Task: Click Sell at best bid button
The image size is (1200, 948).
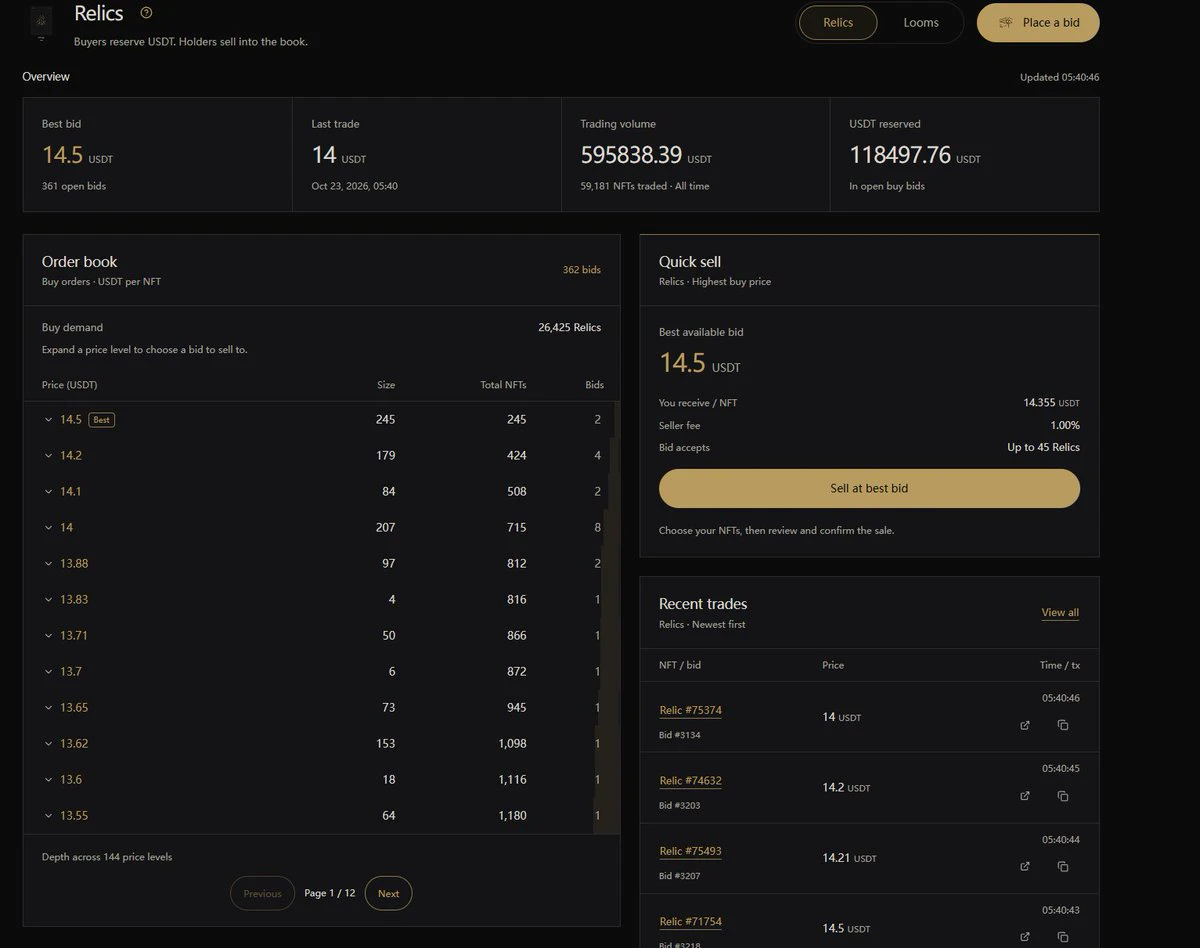Action: click(869, 488)
